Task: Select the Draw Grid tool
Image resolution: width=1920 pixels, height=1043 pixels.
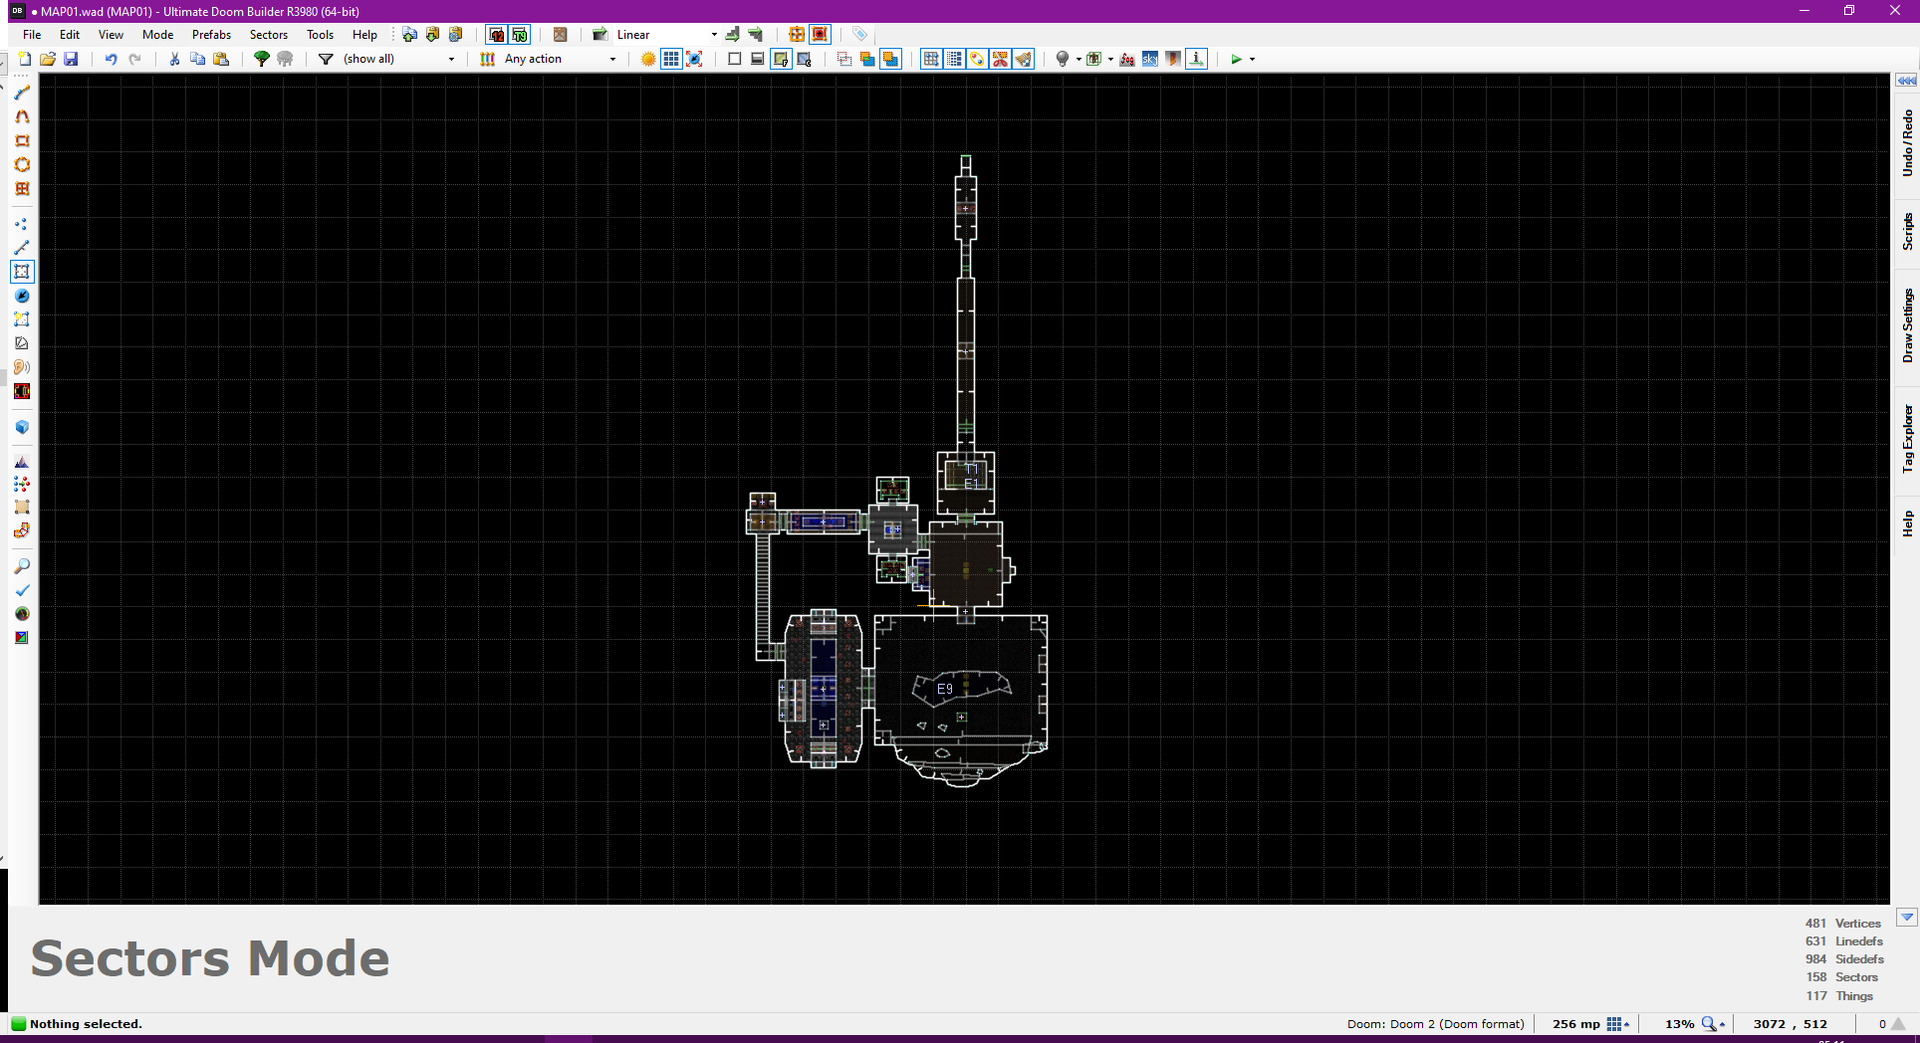Action: point(22,189)
